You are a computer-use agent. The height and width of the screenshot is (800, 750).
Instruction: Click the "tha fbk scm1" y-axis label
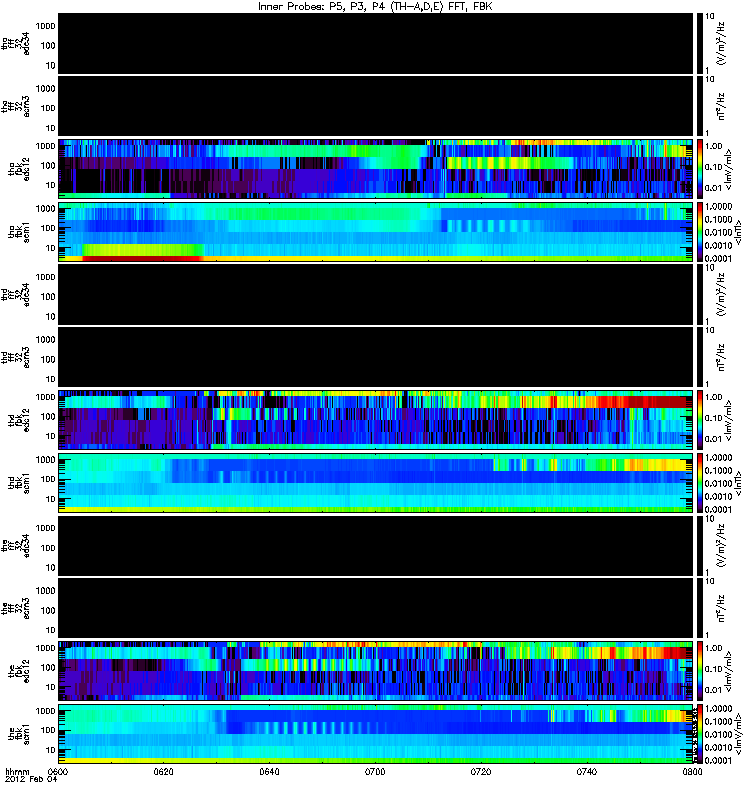(19, 232)
